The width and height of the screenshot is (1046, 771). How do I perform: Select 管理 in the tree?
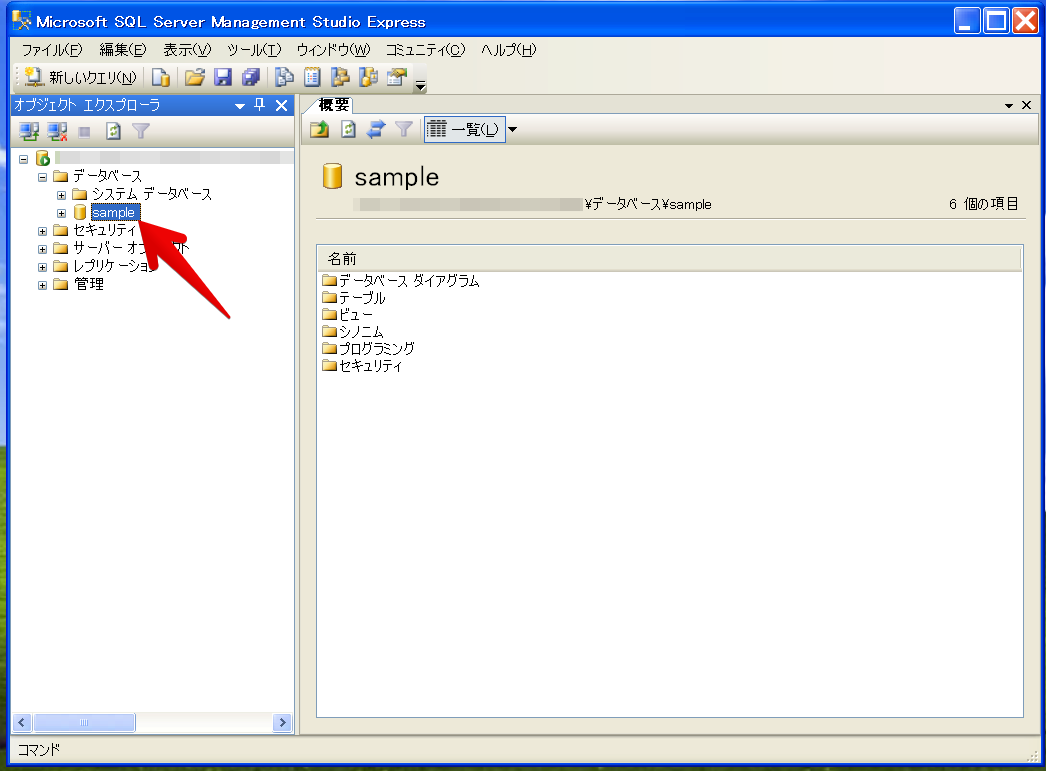89,284
